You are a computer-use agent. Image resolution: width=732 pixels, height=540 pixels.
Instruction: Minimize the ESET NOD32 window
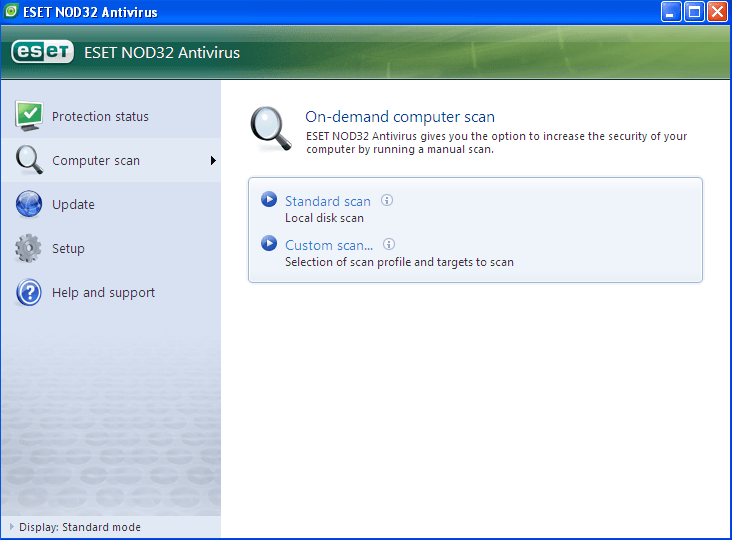(x=671, y=12)
